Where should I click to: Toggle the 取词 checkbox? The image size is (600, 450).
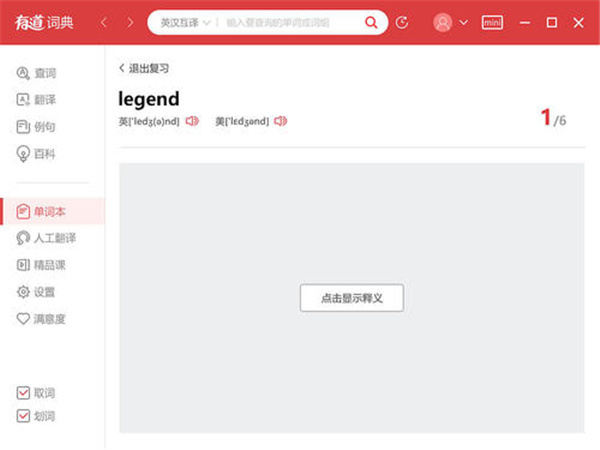pos(23,393)
